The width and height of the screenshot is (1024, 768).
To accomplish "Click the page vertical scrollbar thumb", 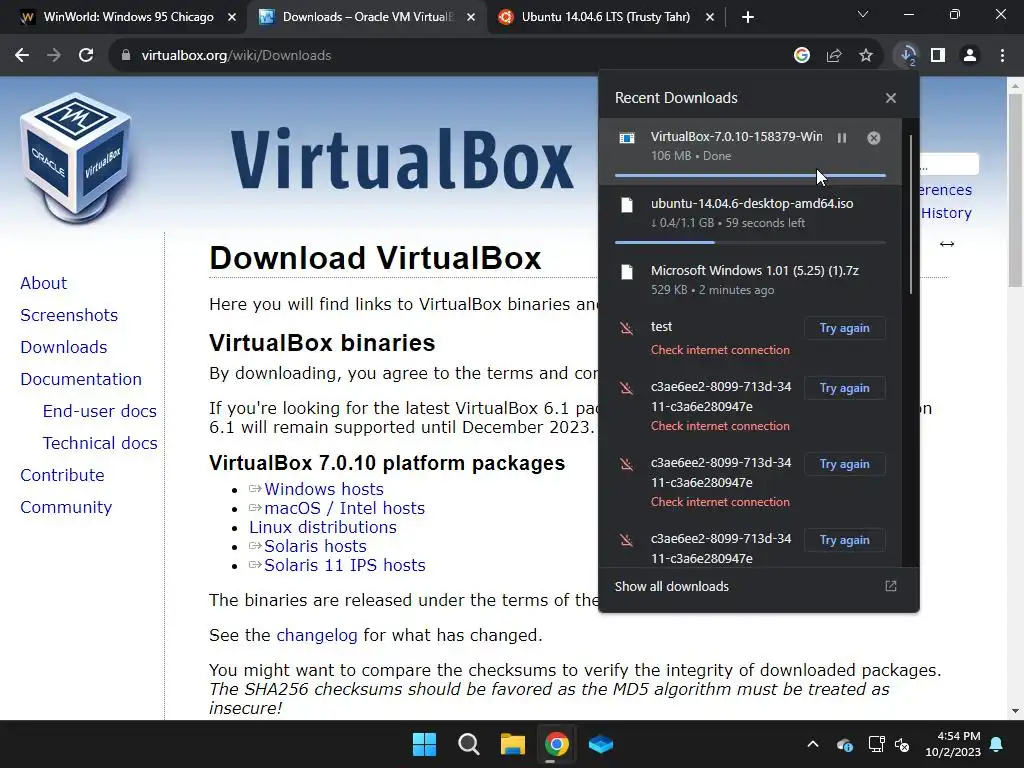I will point(1015,189).
